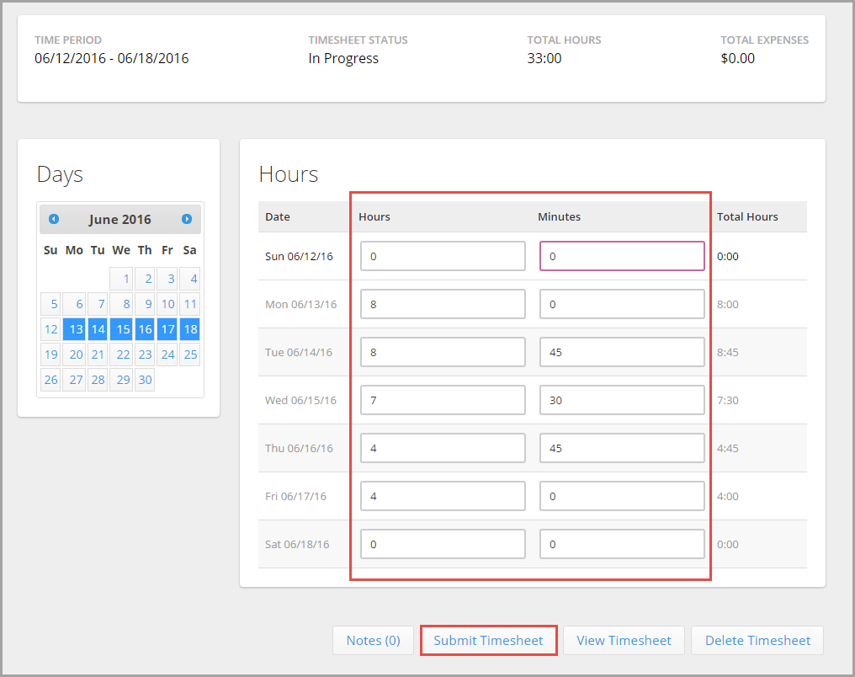Pick June 2 in the calendar
The width and height of the screenshot is (855, 677).
pyautogui.click(x=145, y=279)
